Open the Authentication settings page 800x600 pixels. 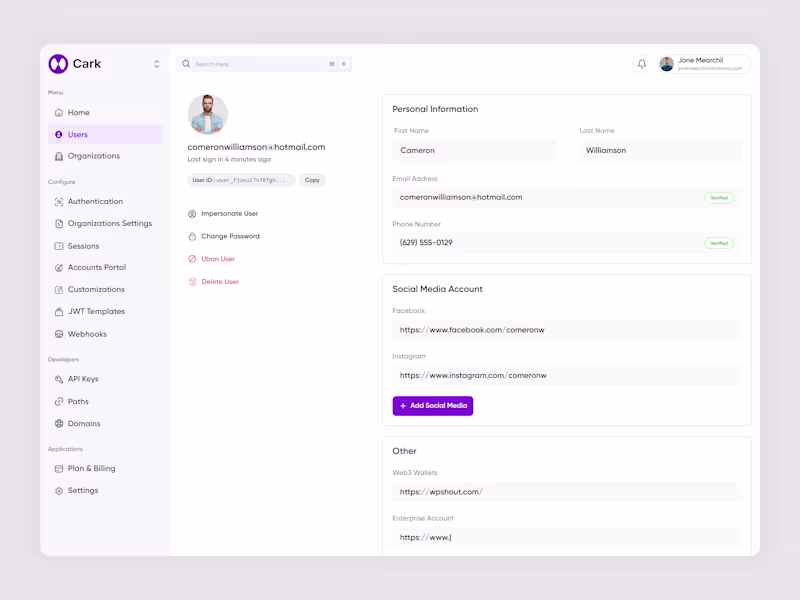point(105,202)
